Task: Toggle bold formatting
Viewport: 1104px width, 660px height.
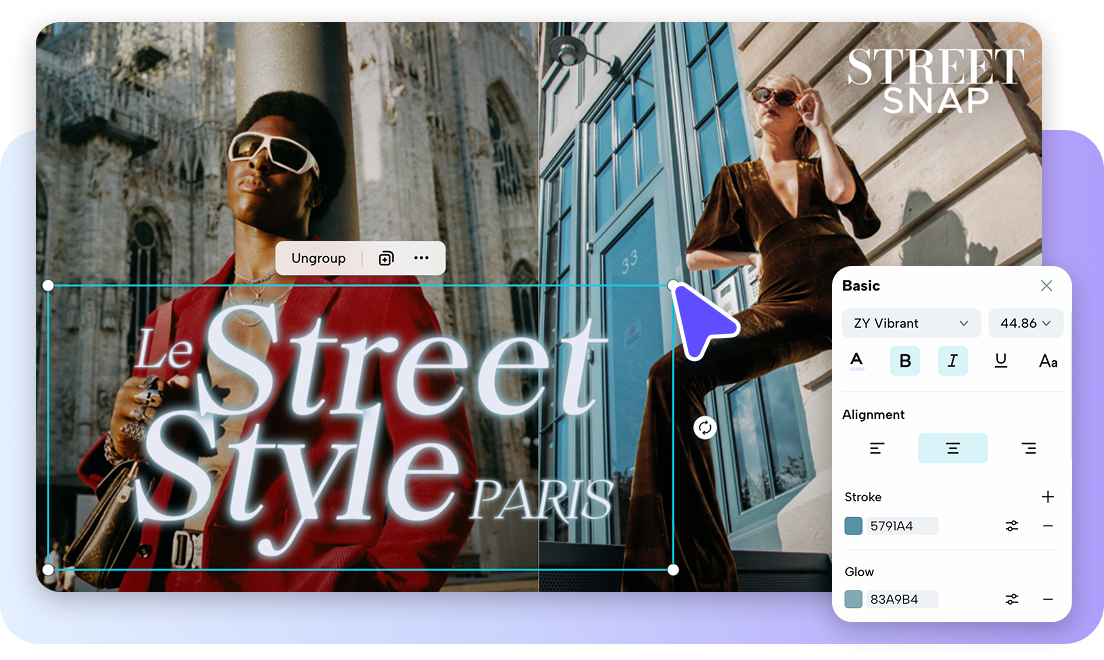Action: click(905, 361)
